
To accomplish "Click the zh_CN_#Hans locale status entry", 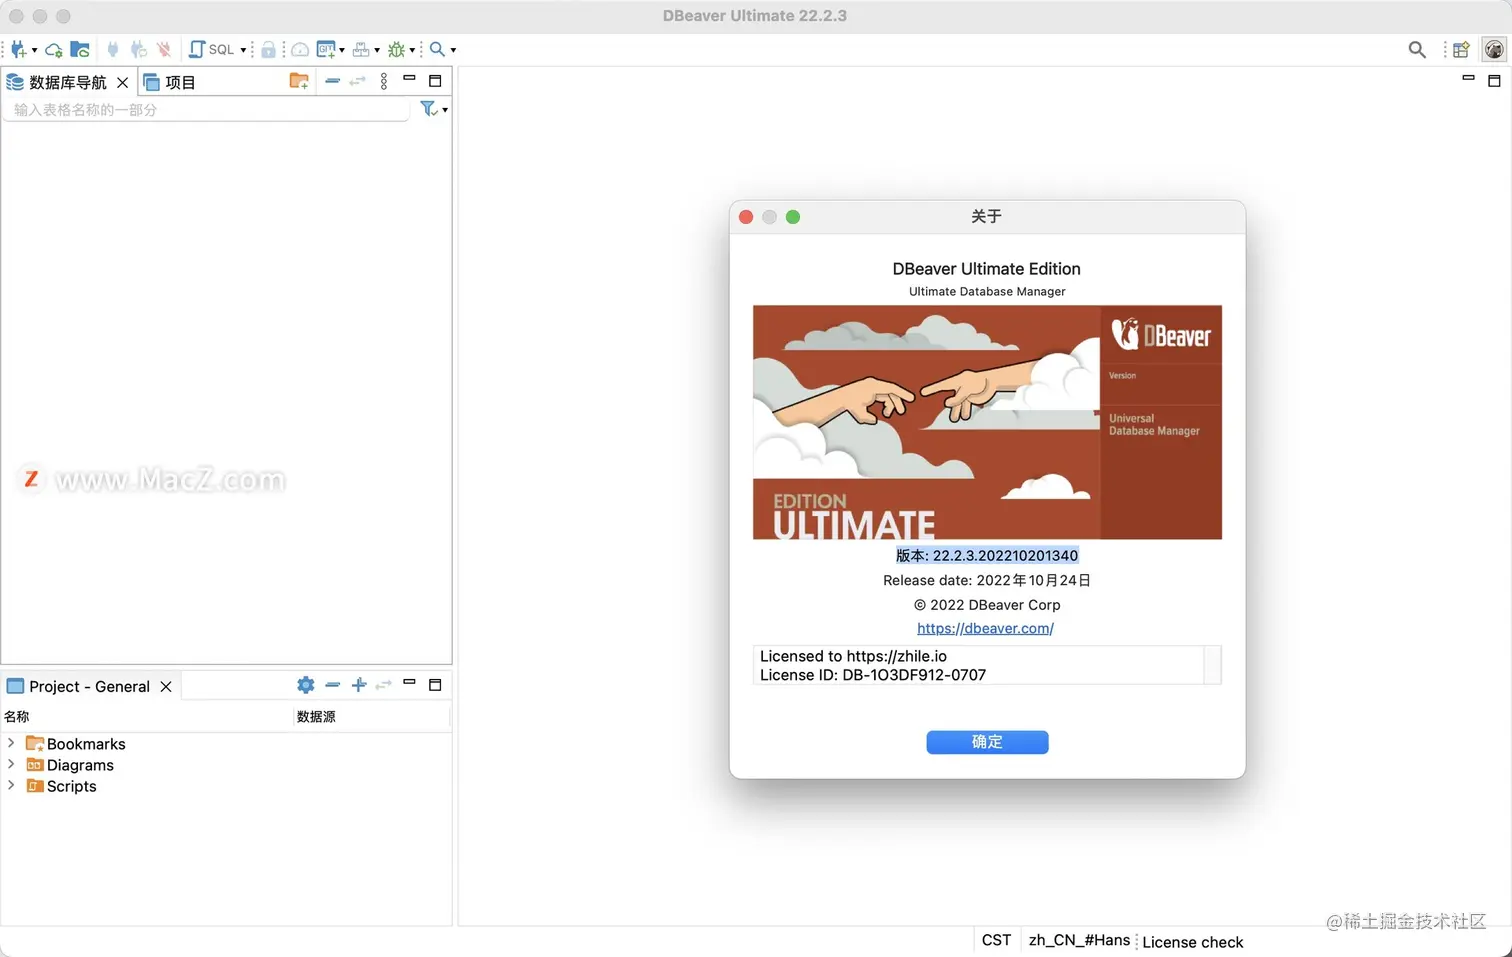I will pyautogui.click(x=1079, y=940).
